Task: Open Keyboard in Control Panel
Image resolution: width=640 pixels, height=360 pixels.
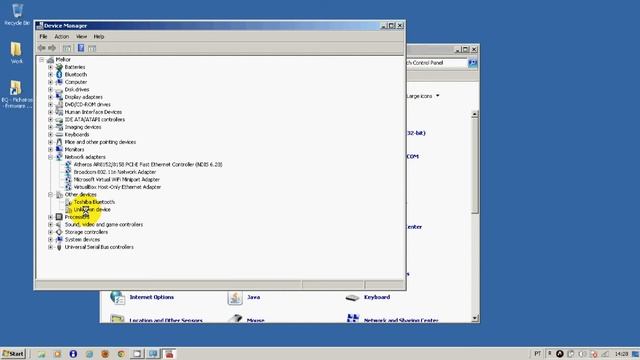Action: pos(377,297)
